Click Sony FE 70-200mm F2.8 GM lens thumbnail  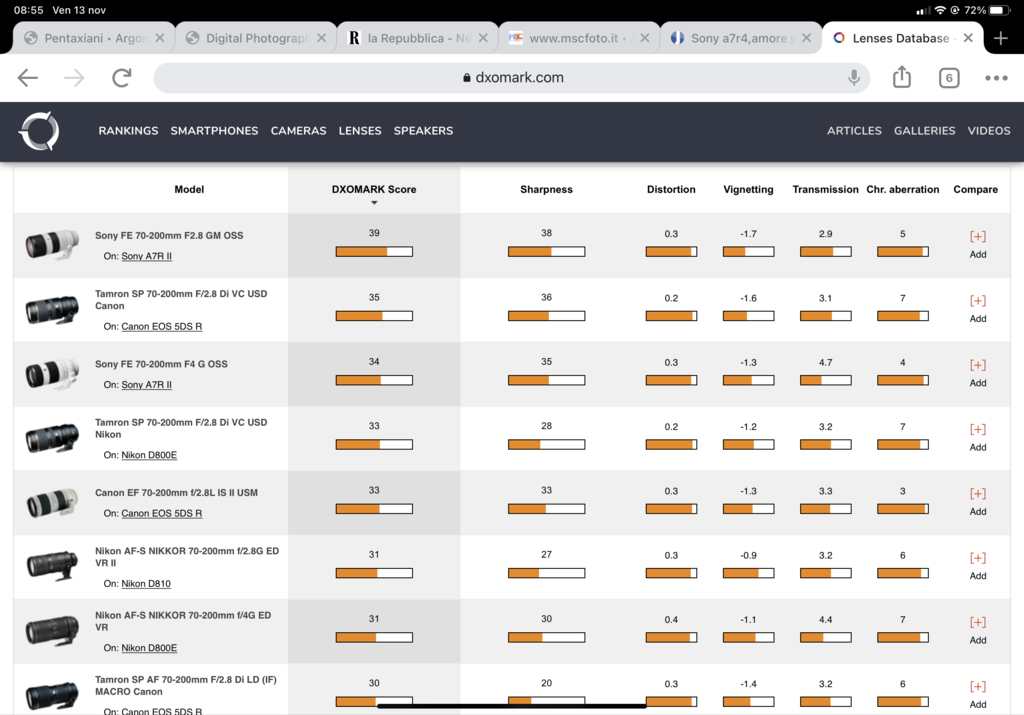click(52, 245)
